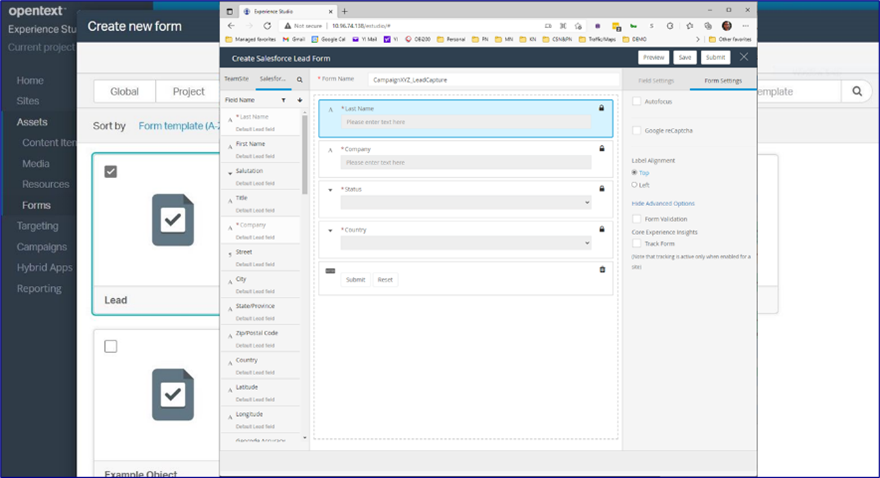Click the lock icon on the Status field
This screenshot has width=880, height=478.
coord(602,189)
